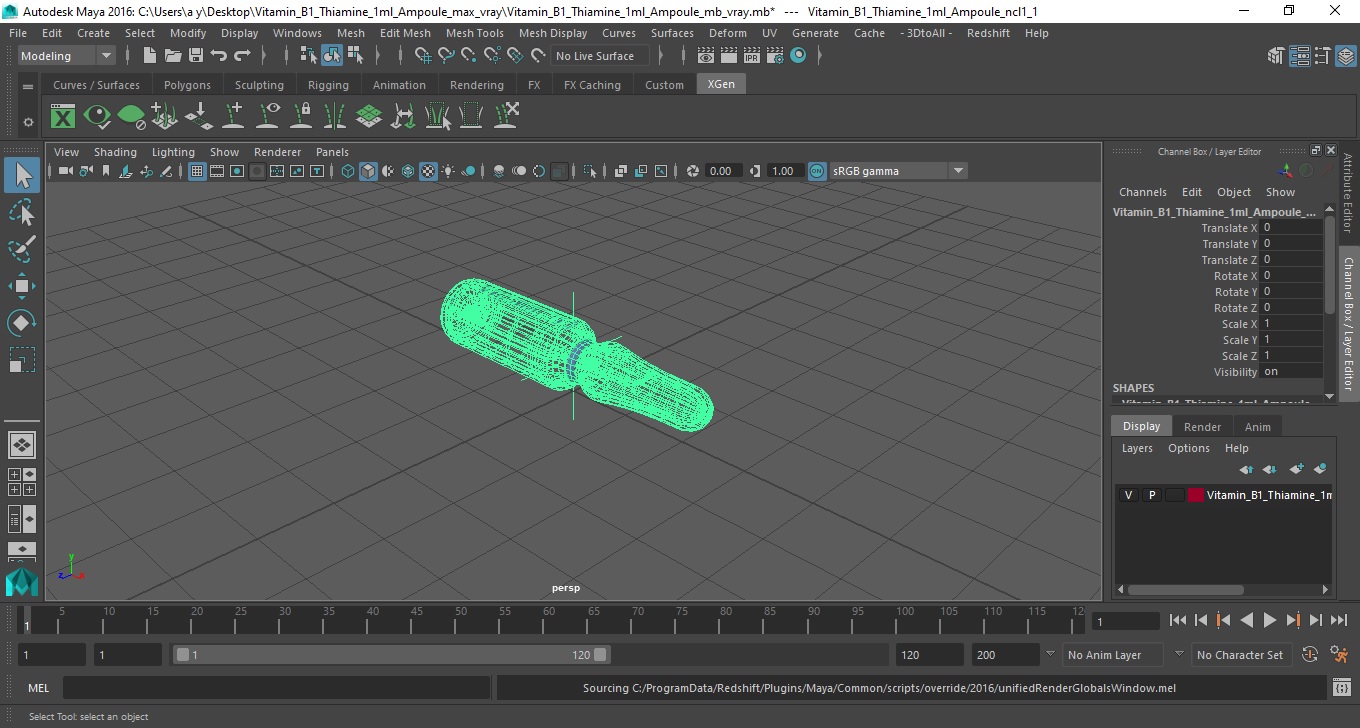Click the current frame field
Screen dimensions: 1360x728
1125,621
